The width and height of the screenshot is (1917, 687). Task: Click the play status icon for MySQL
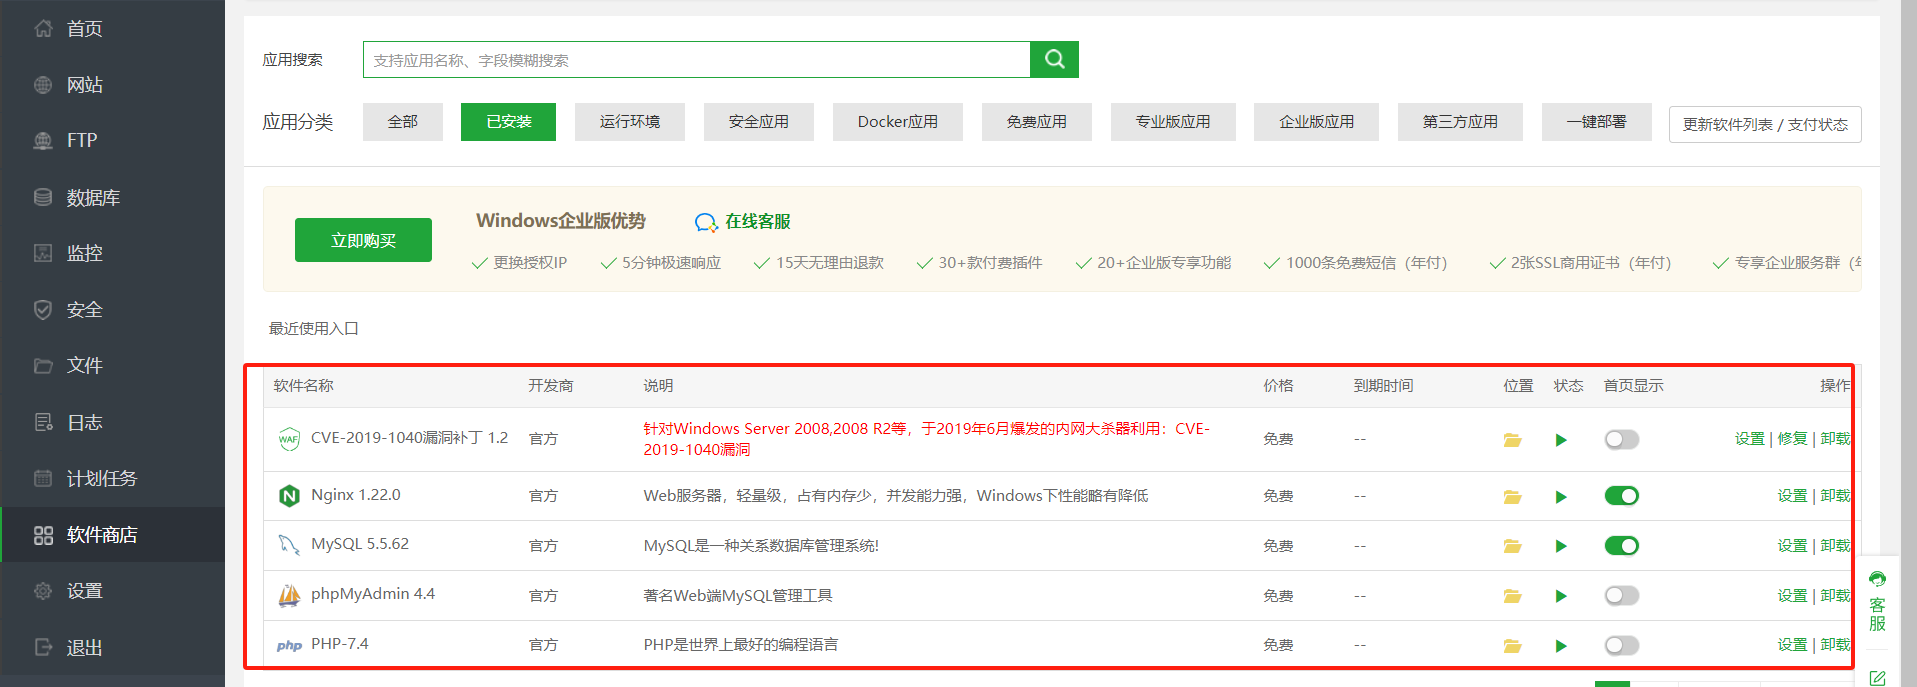click(1561, 547)
